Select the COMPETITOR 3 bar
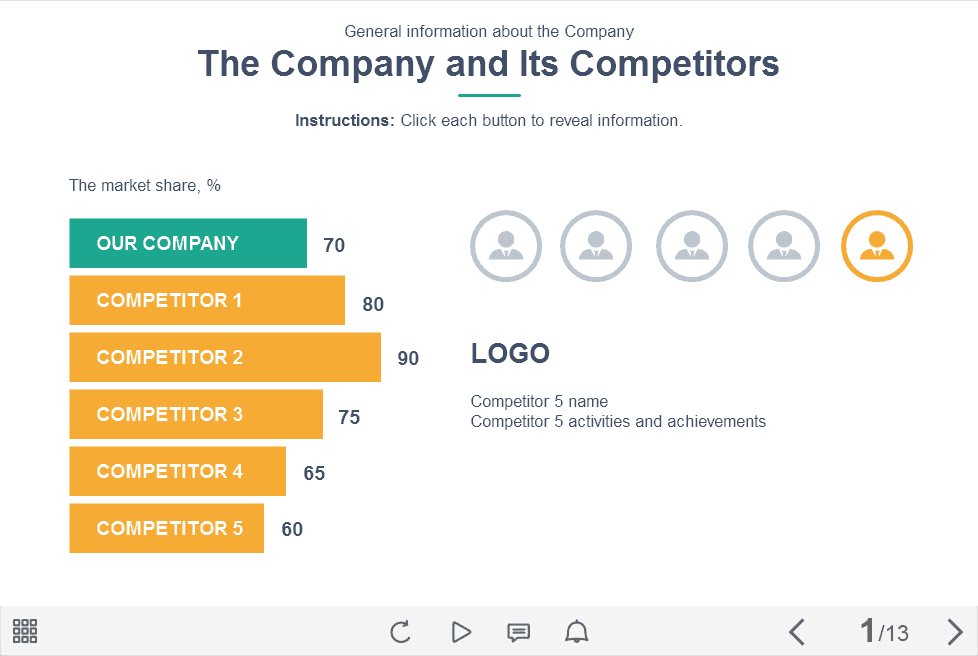Screen dimensions: 978x656 click(x=196, y=414)
